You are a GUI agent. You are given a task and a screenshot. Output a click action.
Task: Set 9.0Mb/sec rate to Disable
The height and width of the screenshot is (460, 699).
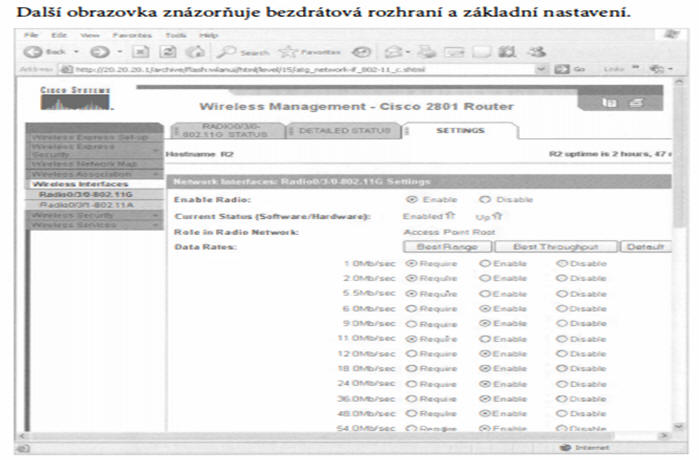tap(562, 324)
